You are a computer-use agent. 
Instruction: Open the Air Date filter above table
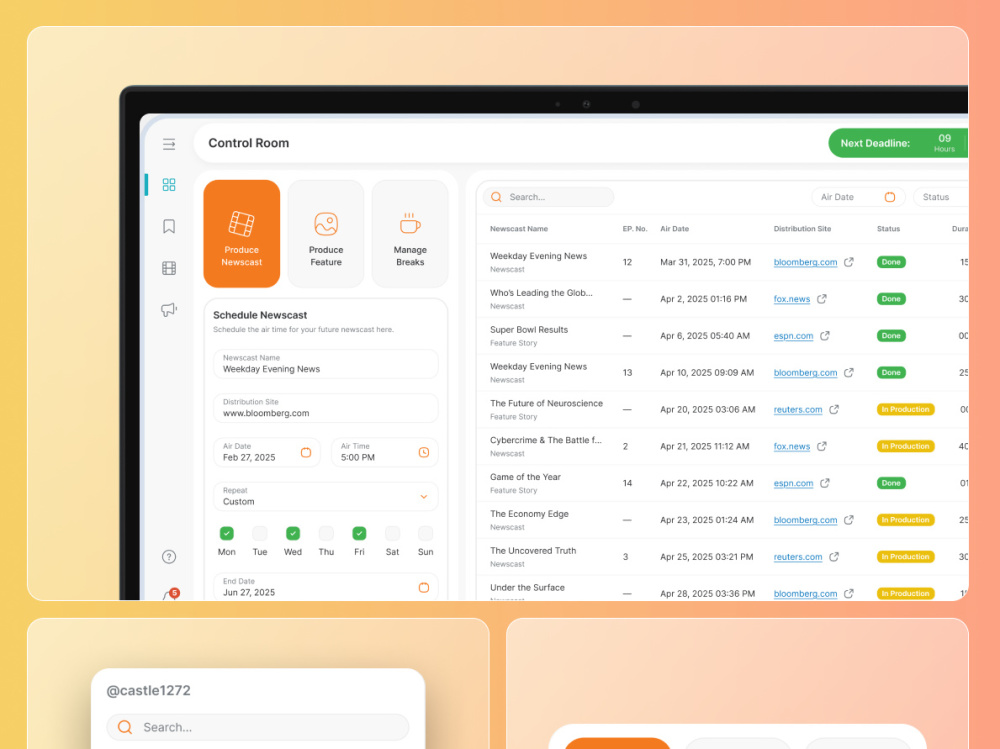[858, 197]
